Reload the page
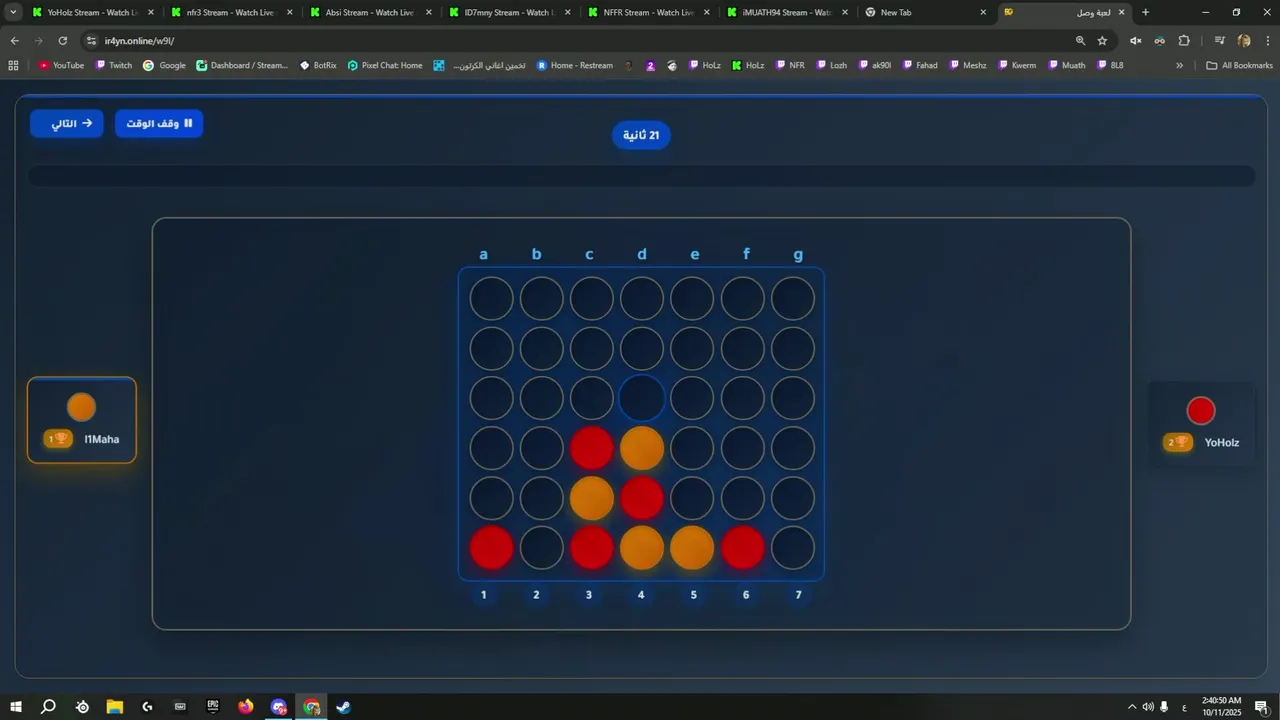 pos(62,41)
